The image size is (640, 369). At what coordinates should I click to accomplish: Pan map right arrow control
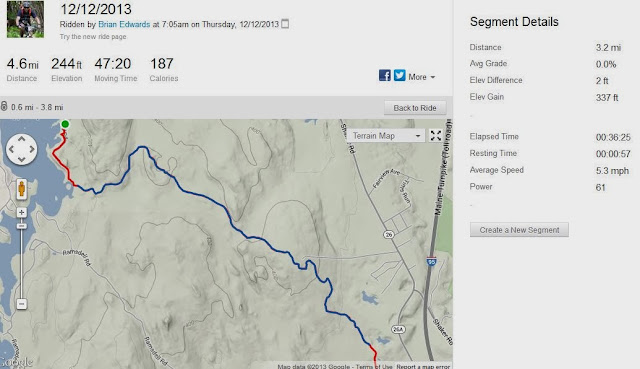32,149
